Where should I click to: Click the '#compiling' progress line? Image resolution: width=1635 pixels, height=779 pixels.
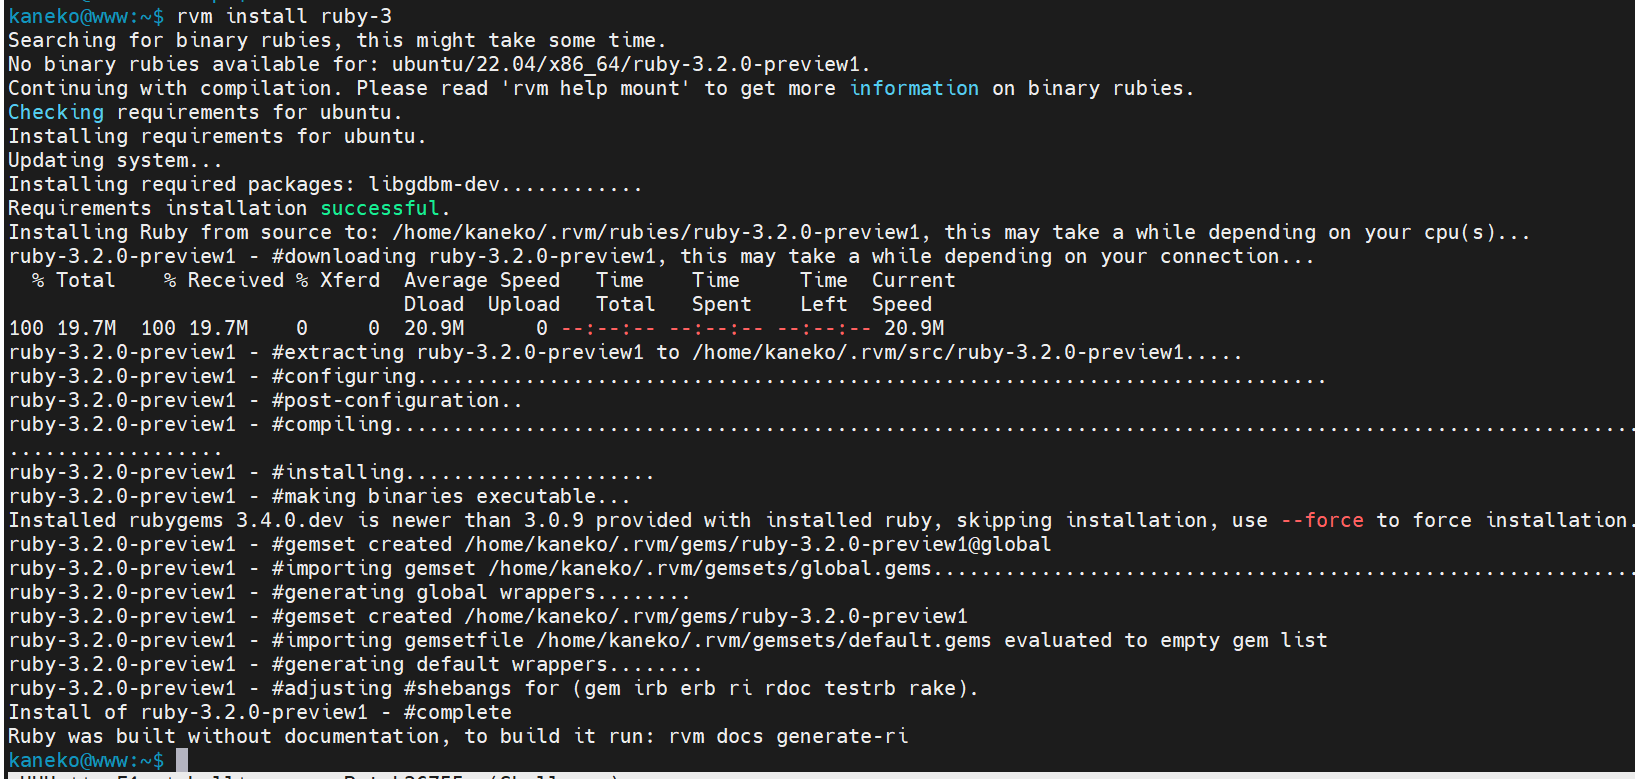333,425
